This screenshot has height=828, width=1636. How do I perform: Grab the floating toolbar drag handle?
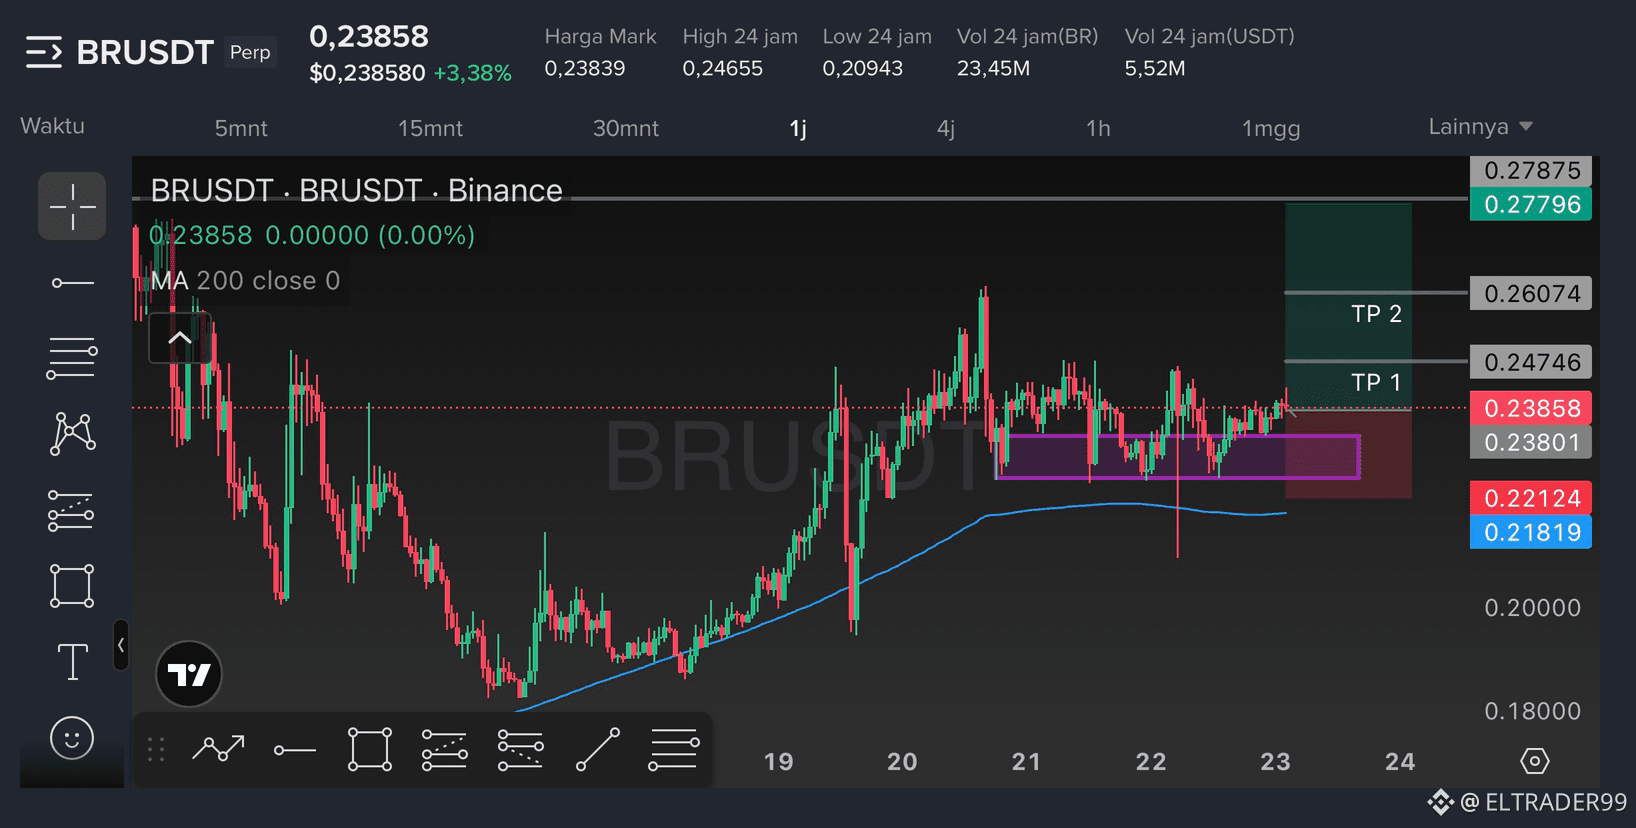coord(156,749)
